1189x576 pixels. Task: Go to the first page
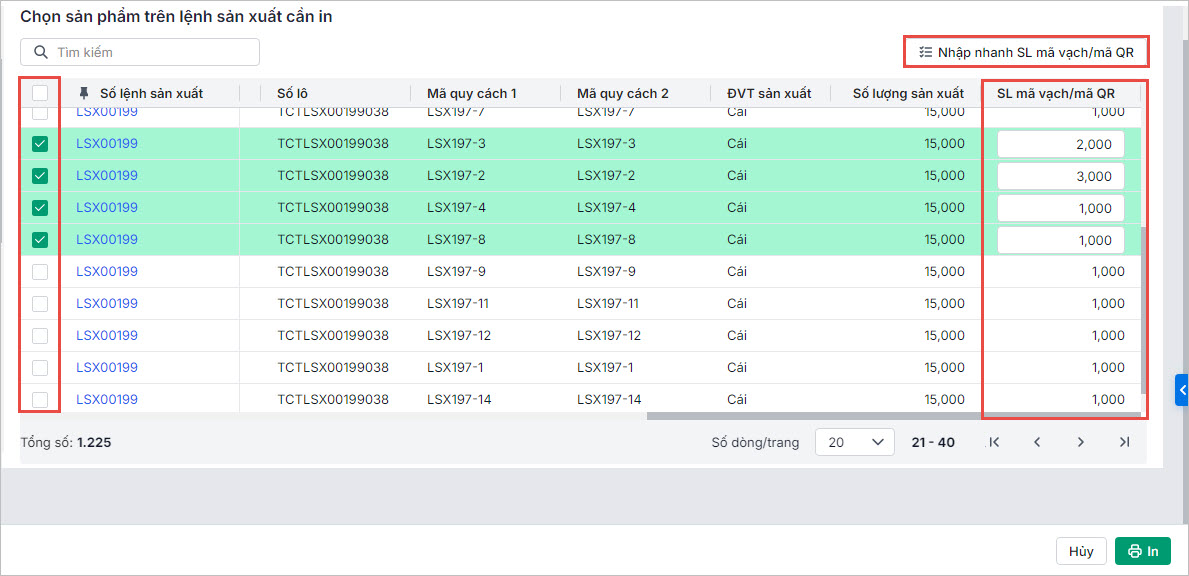[993, 442]
